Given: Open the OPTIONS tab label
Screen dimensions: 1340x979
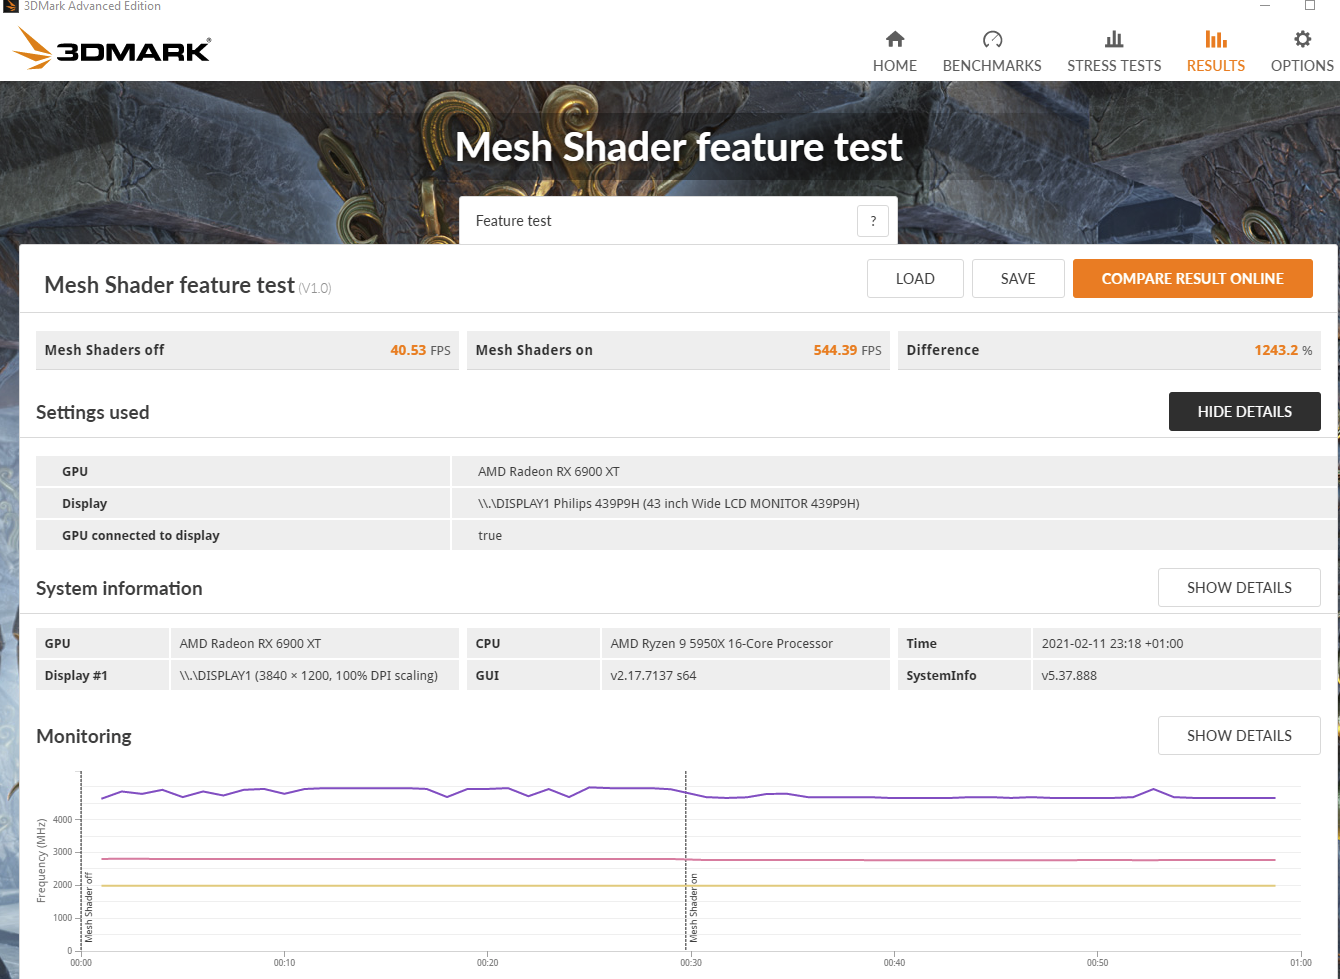Looking at the screenshot, I should point(1302,66).
